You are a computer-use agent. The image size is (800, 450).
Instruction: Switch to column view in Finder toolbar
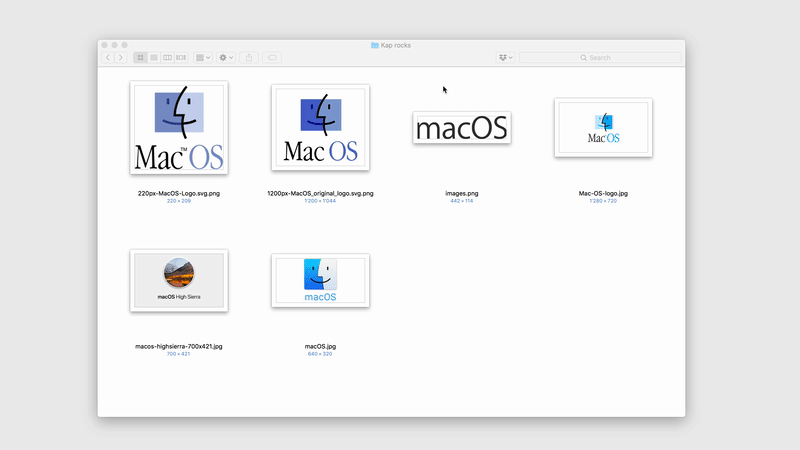(x=167, y=58)
